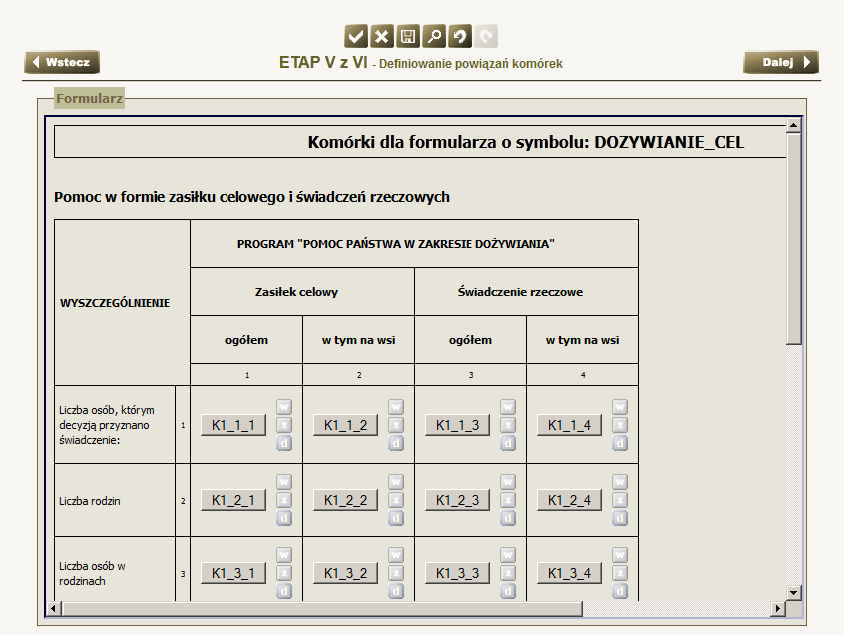Click the 'd' icon beside K1_1_3

pyautogui.click(x=508, y=443)
